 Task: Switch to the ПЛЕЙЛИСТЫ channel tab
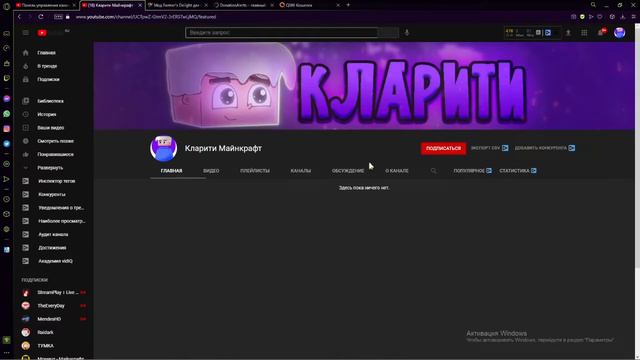pos(255,171)
